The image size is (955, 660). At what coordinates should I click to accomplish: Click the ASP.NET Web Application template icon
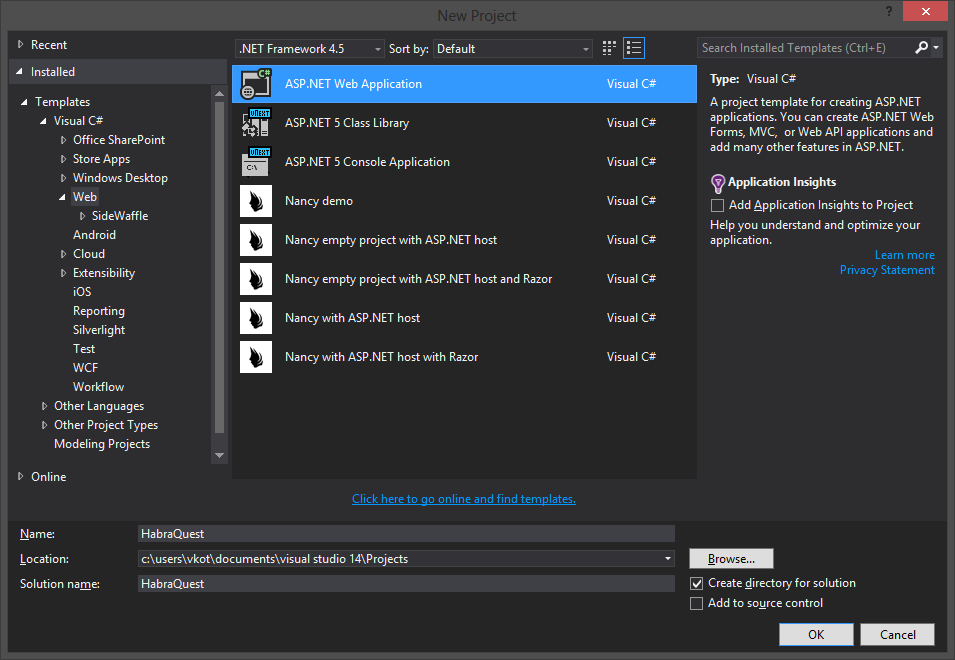[x=256, y=84]
